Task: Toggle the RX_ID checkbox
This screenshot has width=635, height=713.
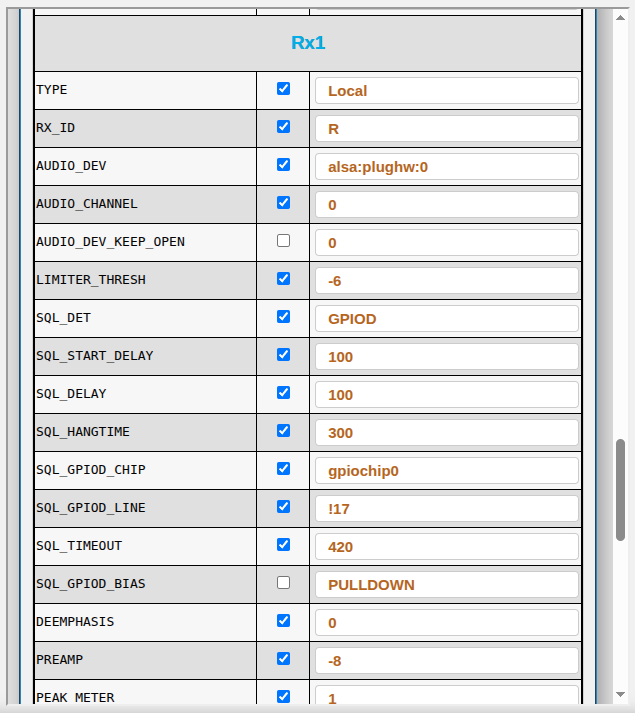Action: click(x=283, y=127)
